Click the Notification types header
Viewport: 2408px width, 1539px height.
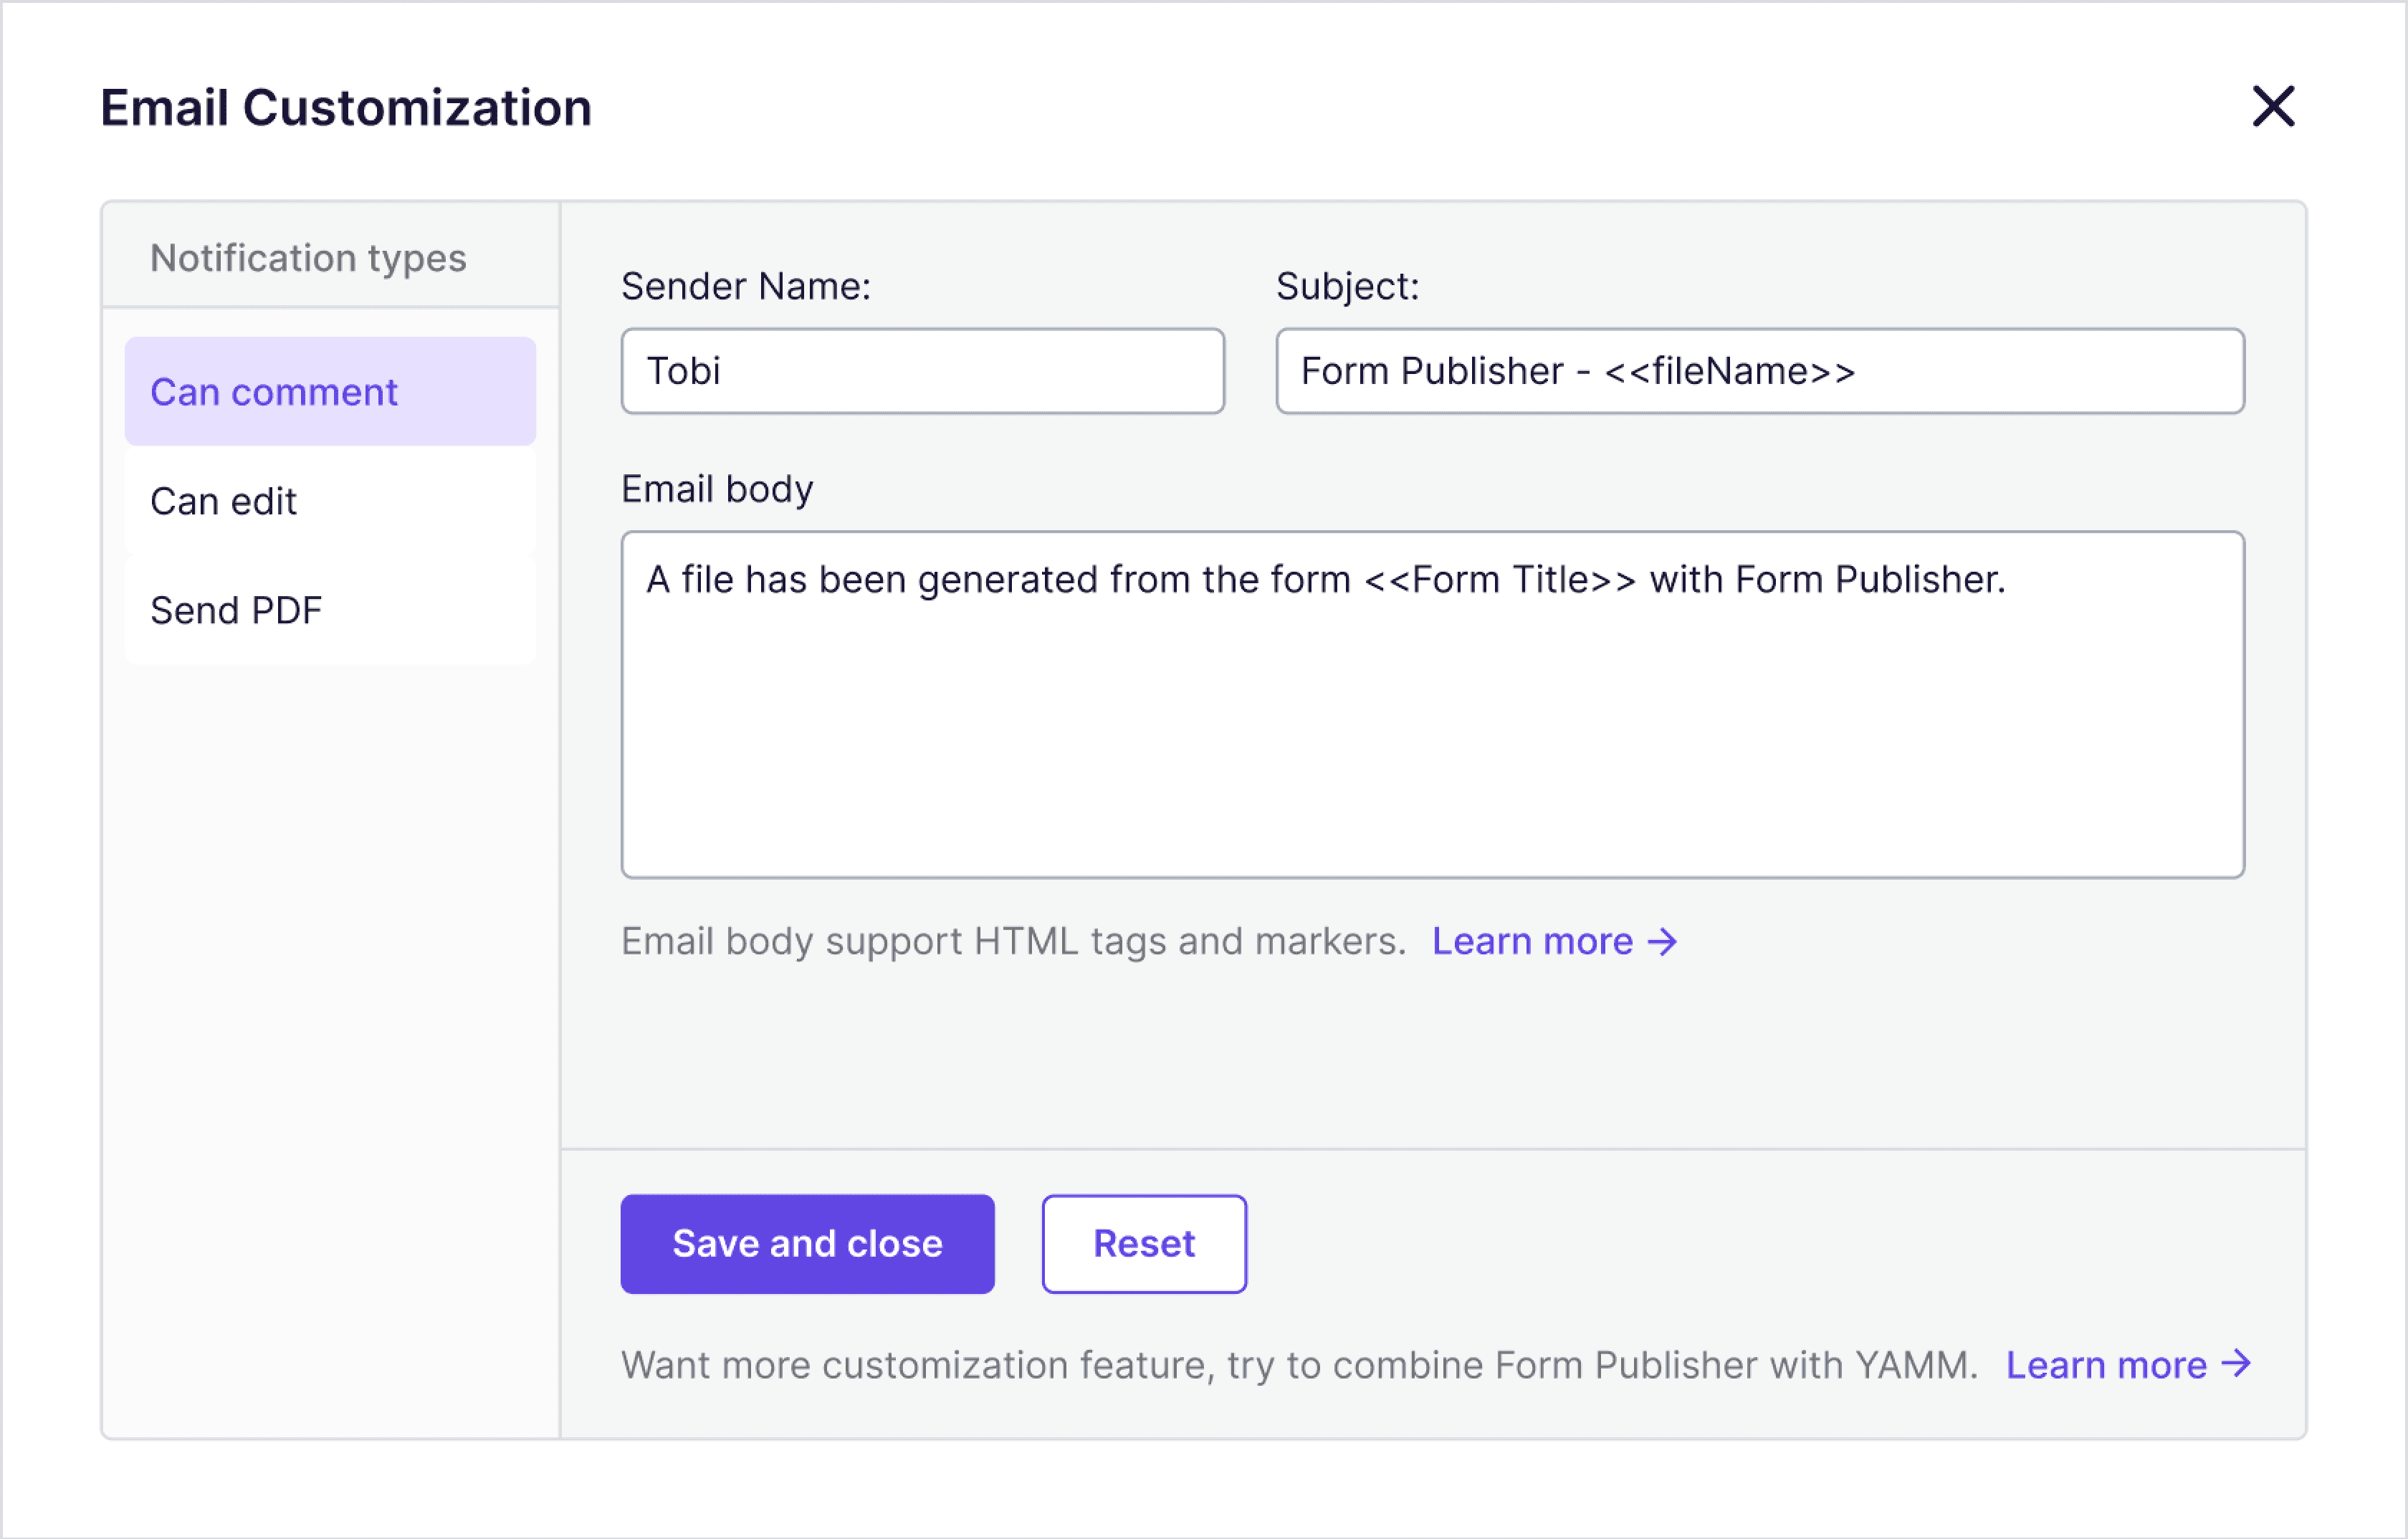(x=308, y=258)
